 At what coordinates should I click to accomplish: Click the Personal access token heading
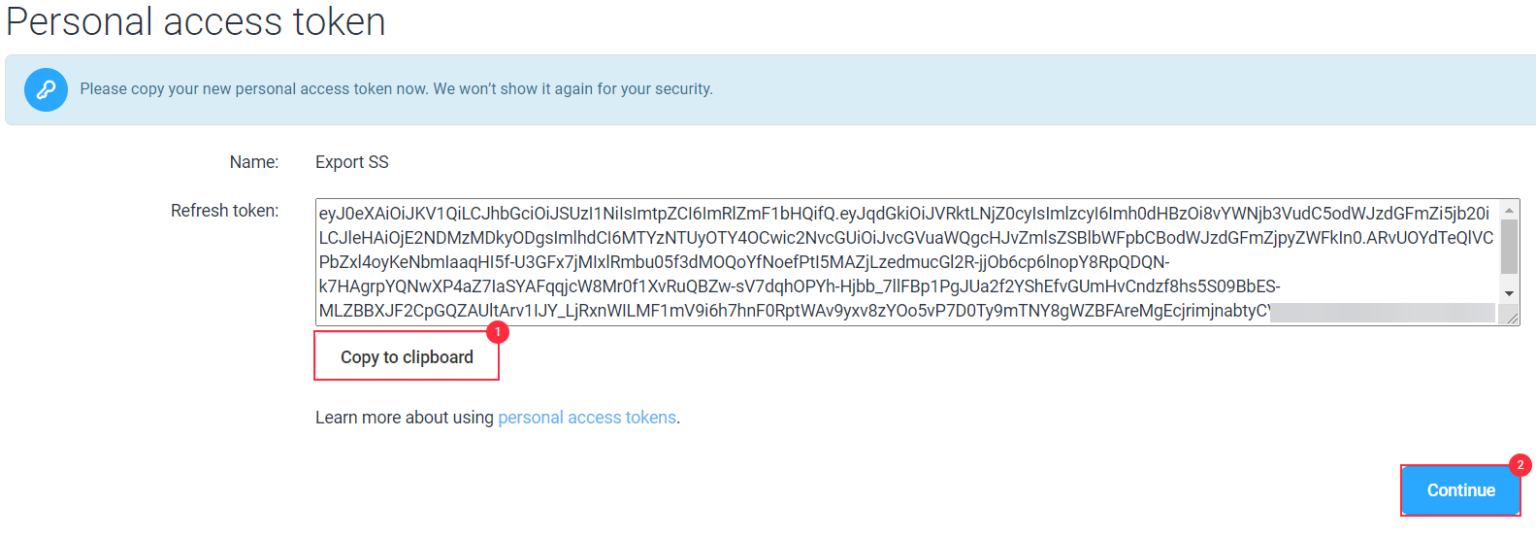(196, 21)
